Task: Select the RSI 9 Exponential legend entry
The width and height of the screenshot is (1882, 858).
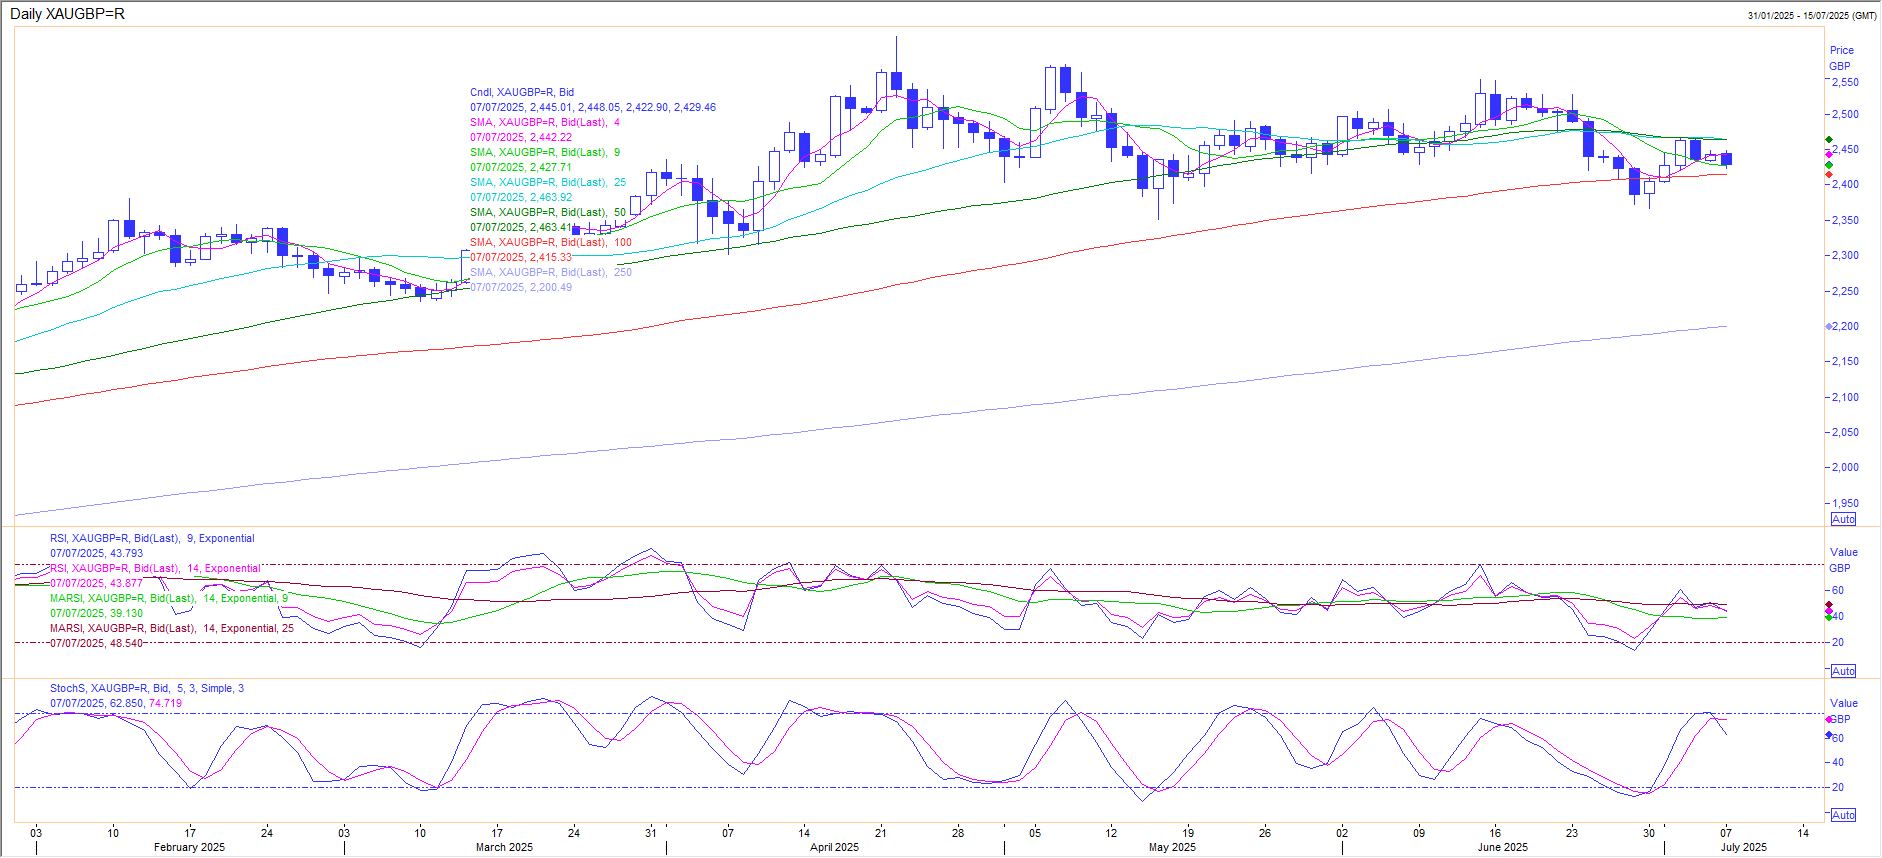Action: (x=152, y=538)
